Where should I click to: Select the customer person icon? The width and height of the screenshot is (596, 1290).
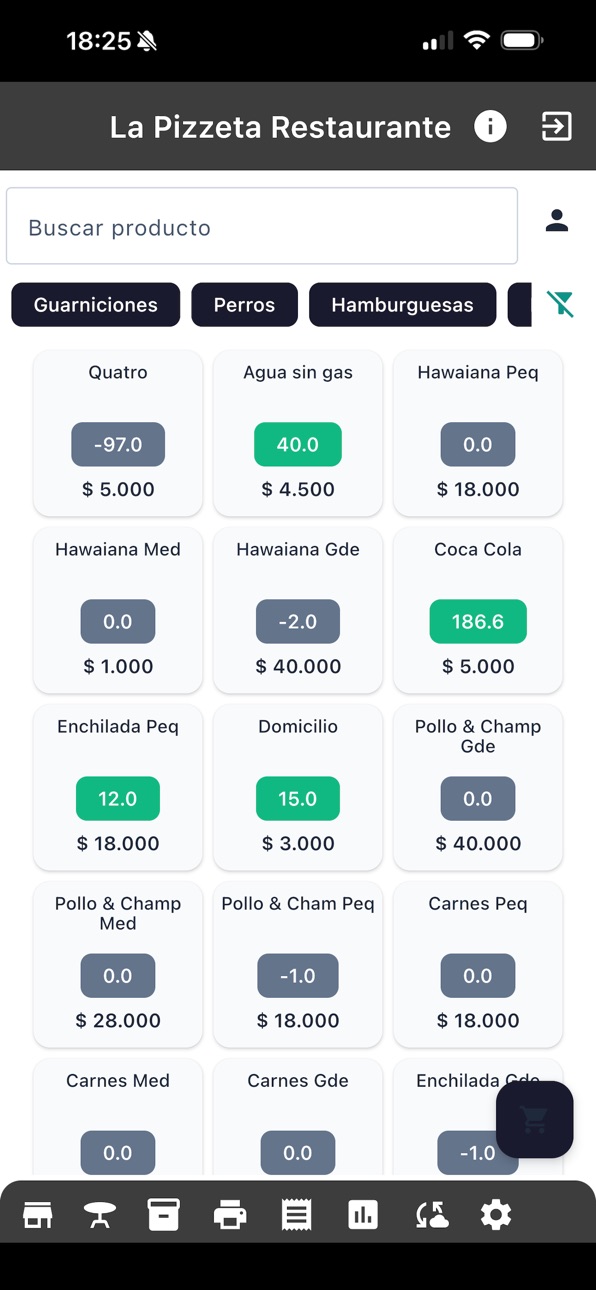557,221
